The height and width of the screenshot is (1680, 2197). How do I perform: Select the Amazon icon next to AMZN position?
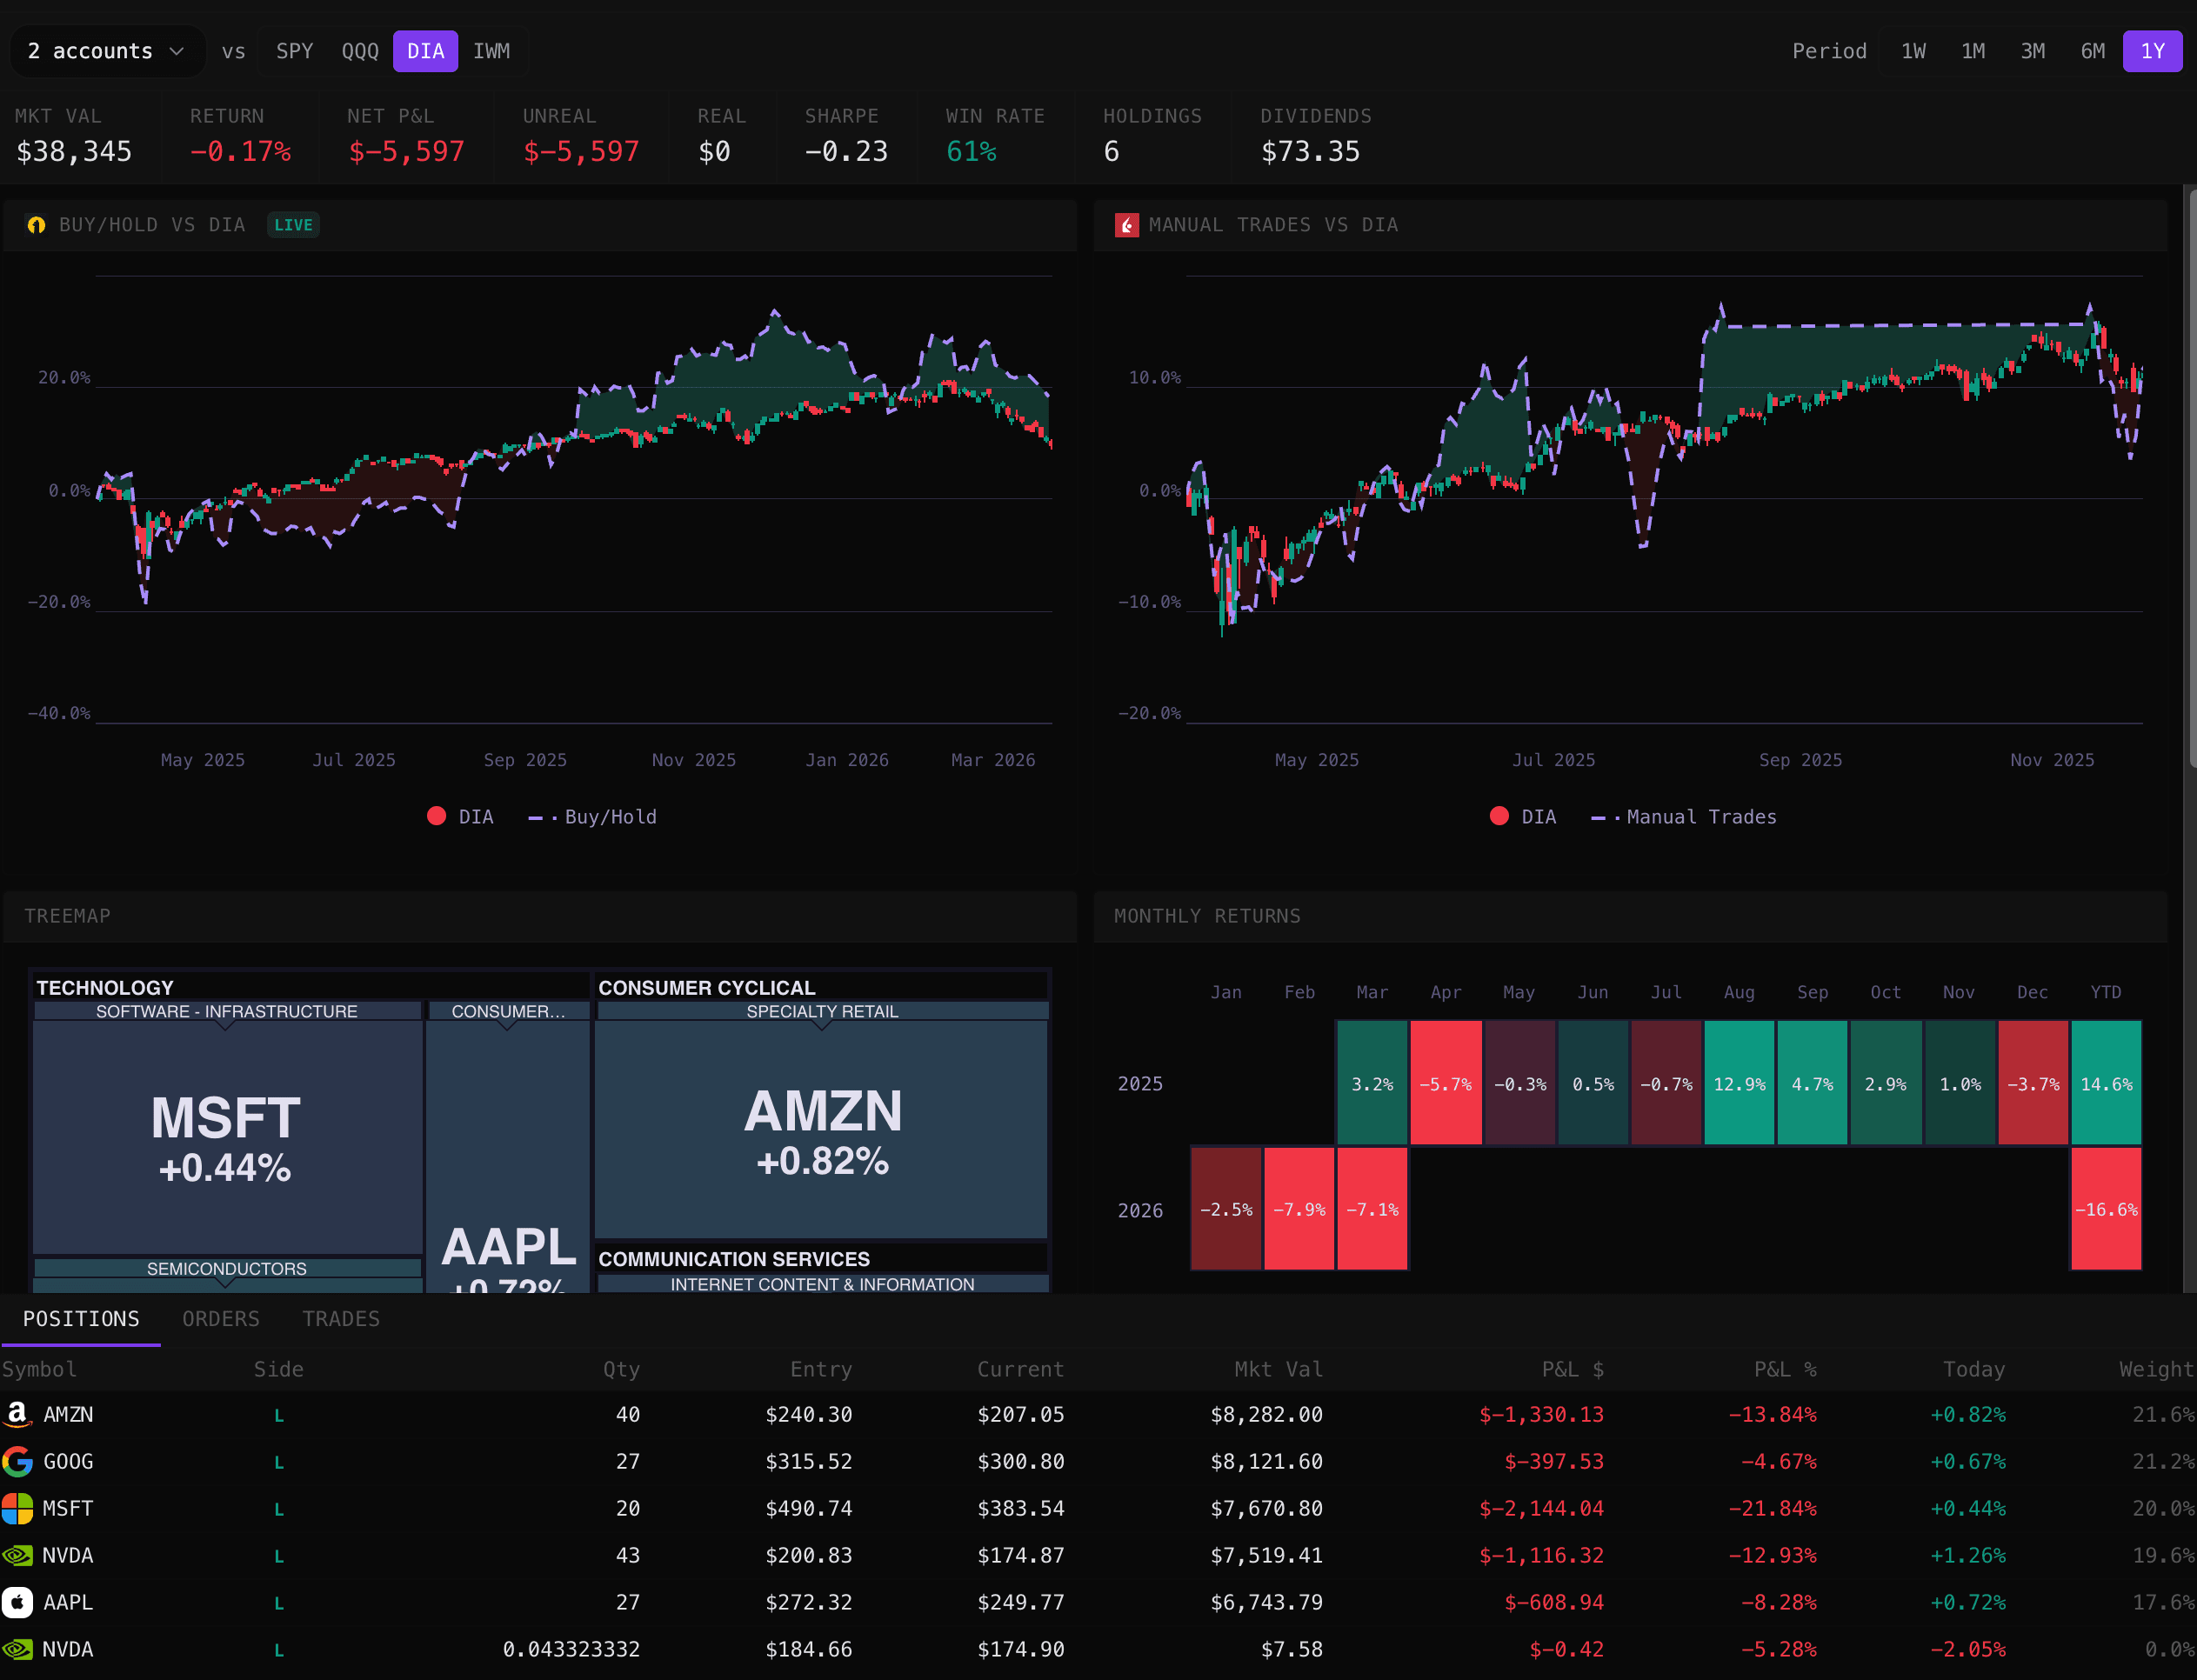click(17, 1415)
